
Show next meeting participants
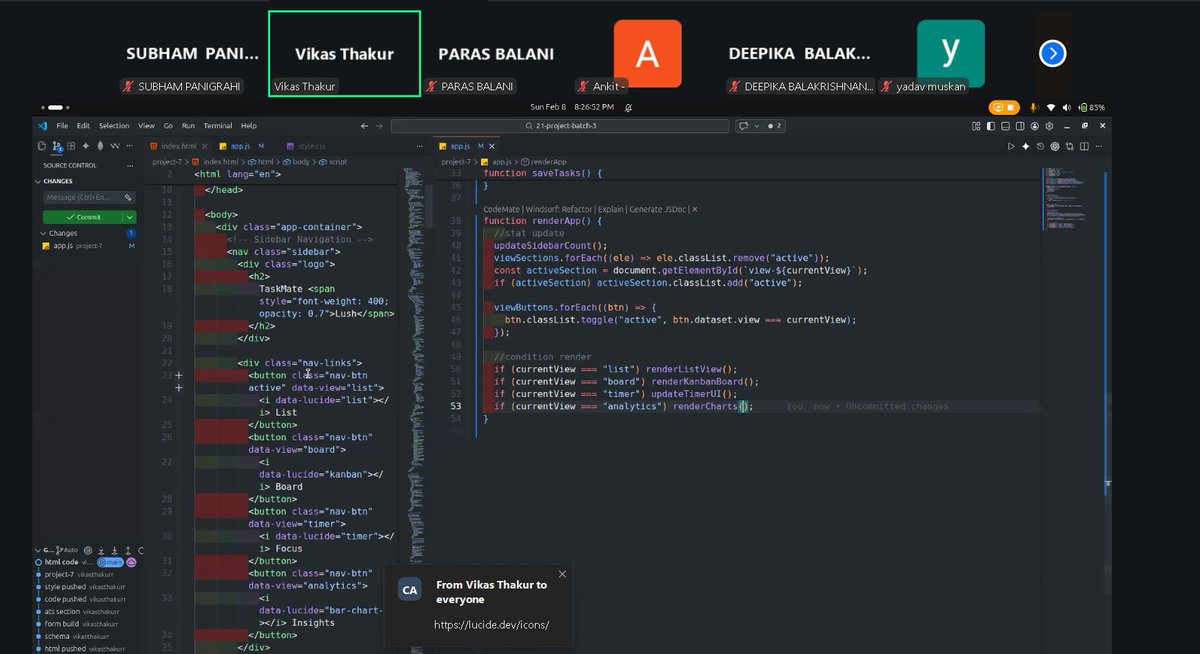1052,54
